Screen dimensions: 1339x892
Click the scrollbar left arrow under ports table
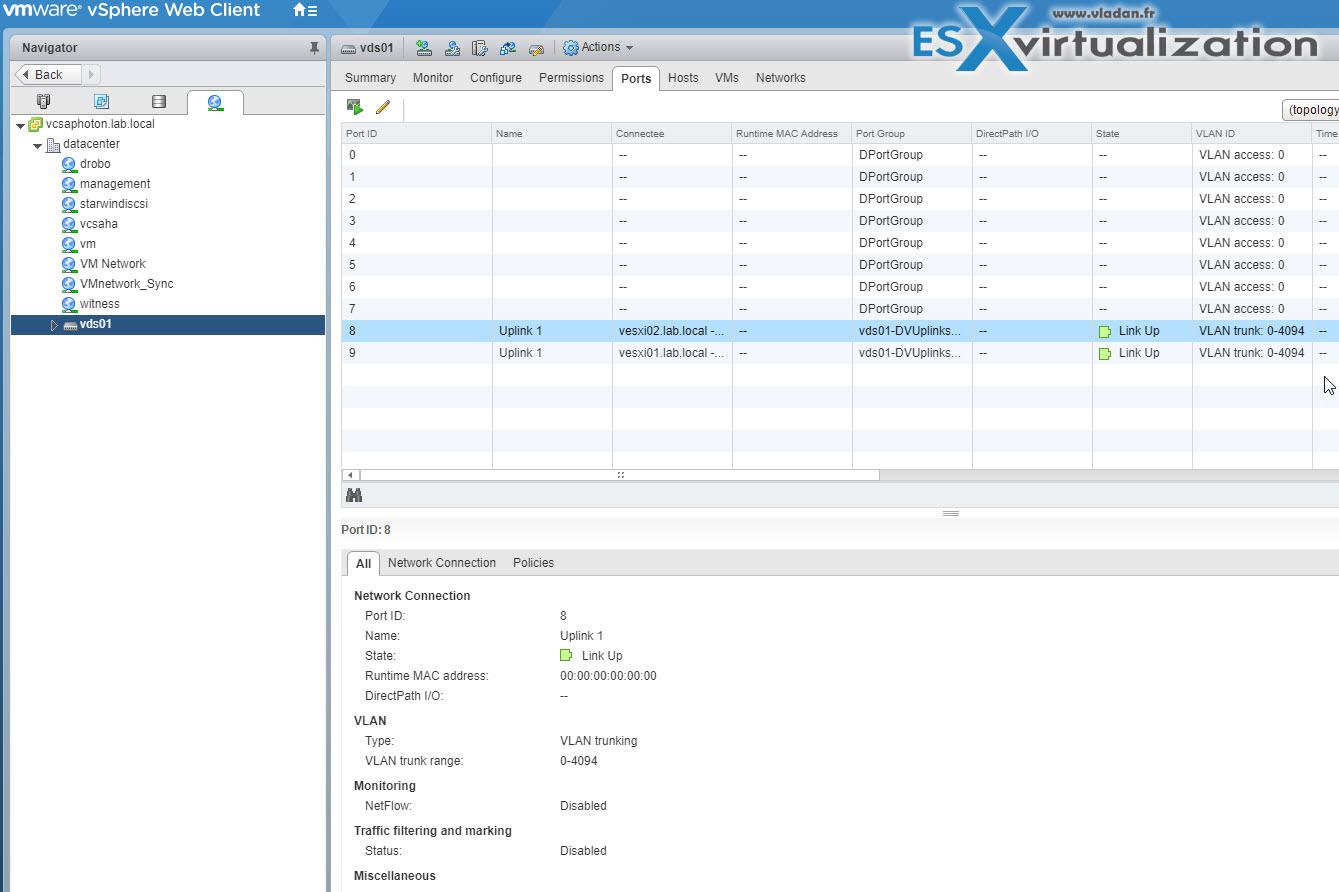point(350,475)
